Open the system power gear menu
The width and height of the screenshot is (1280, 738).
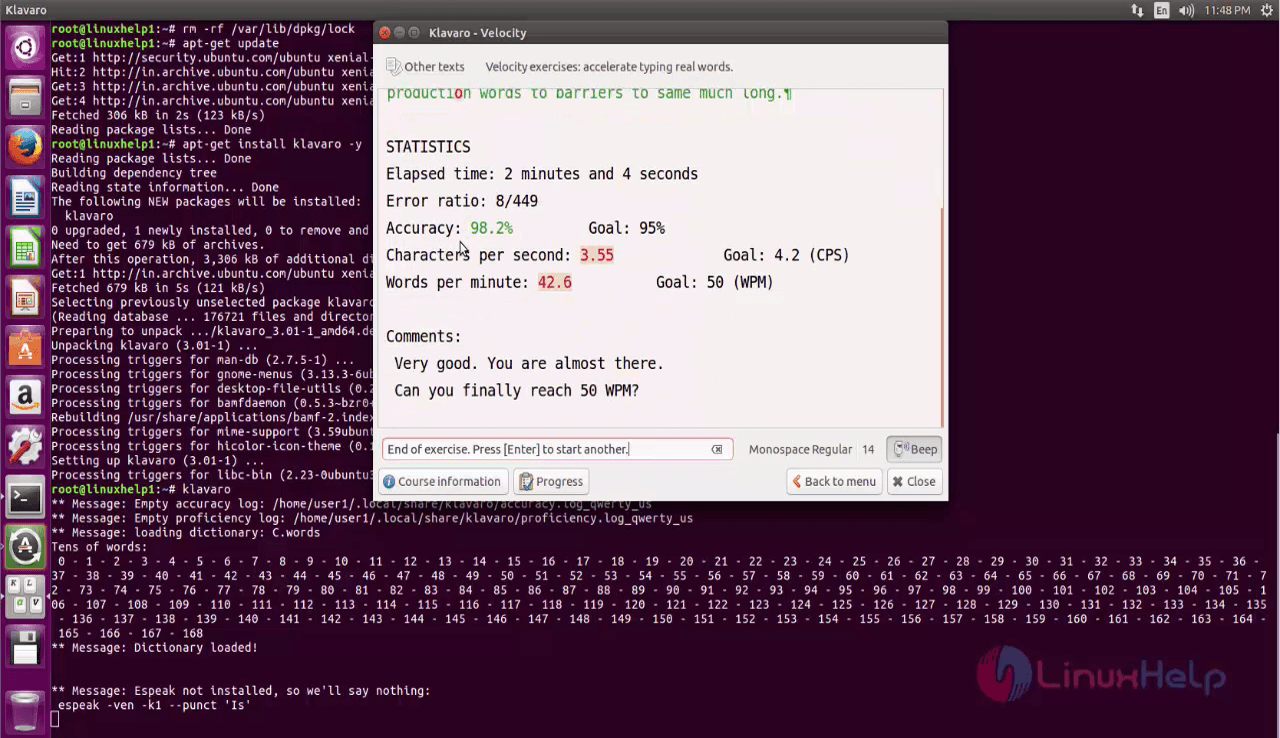point(1266,11)
